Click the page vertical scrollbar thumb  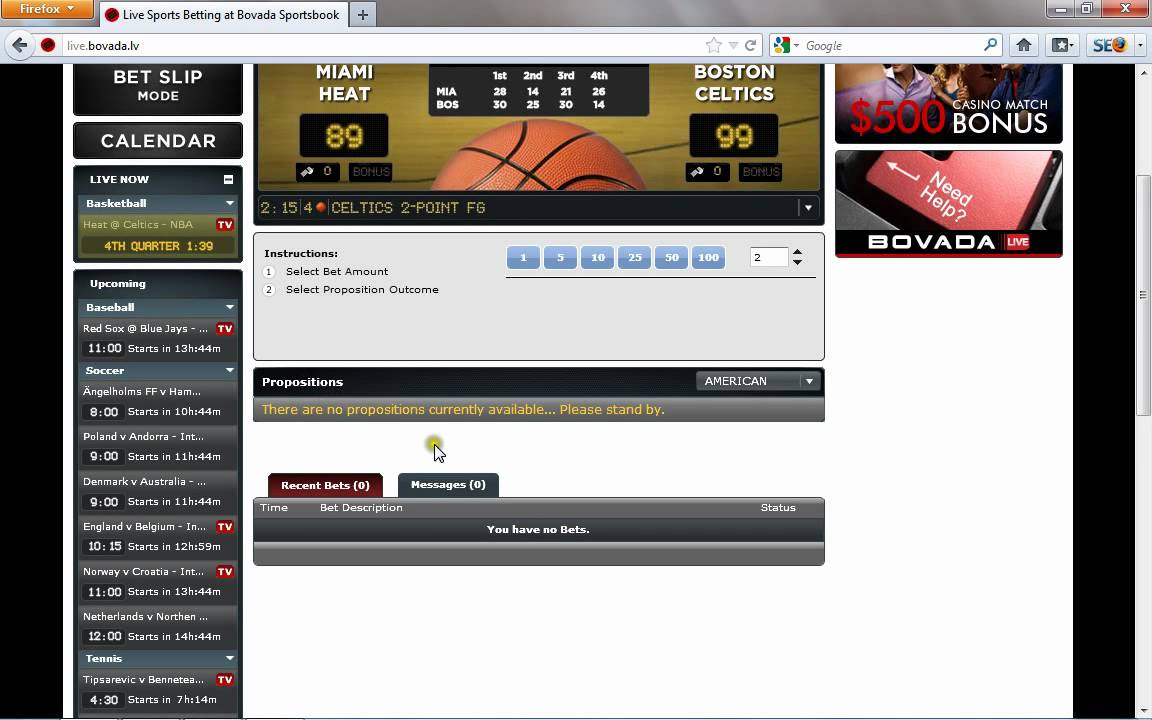1143,295
